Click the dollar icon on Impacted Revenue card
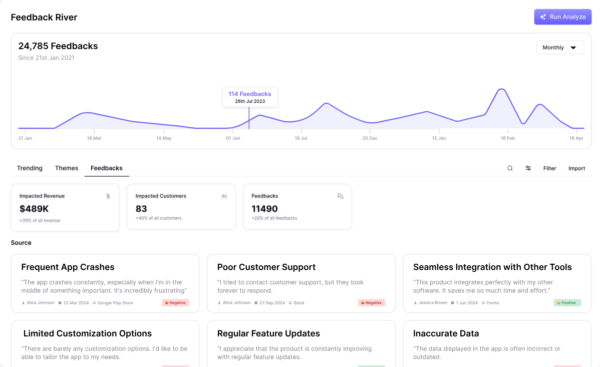The width and height of the screenshot is (600, 367). [108, 196]
